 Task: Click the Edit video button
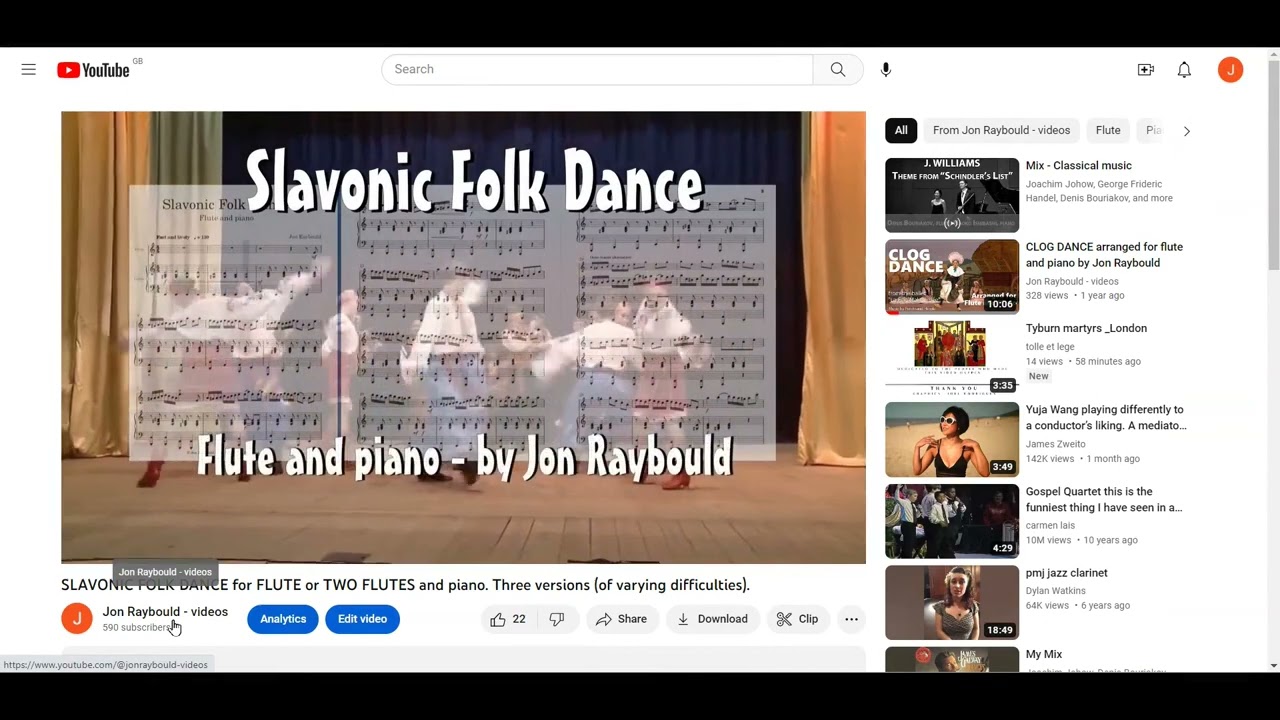click(362, 619)
